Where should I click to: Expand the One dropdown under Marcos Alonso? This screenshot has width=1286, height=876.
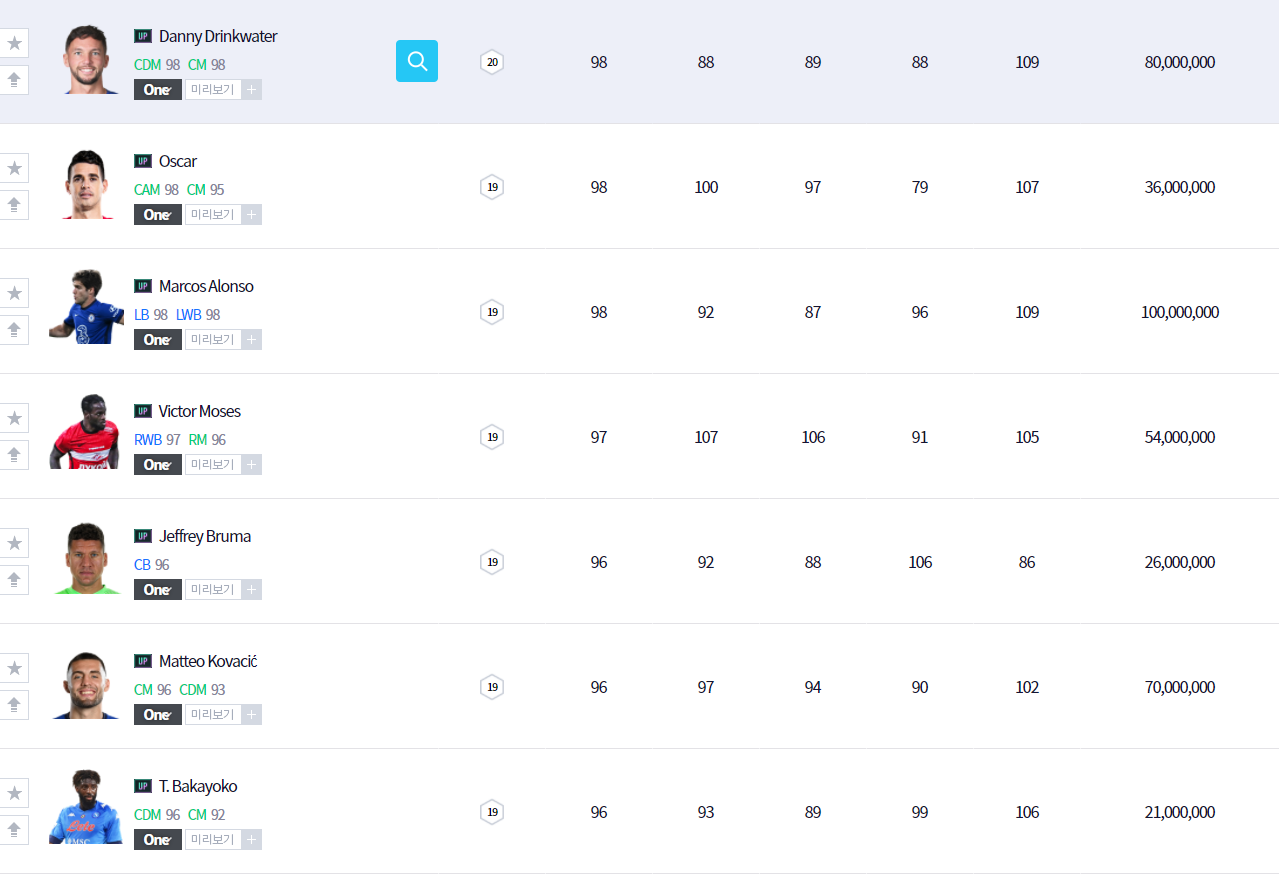pos(158,340)
